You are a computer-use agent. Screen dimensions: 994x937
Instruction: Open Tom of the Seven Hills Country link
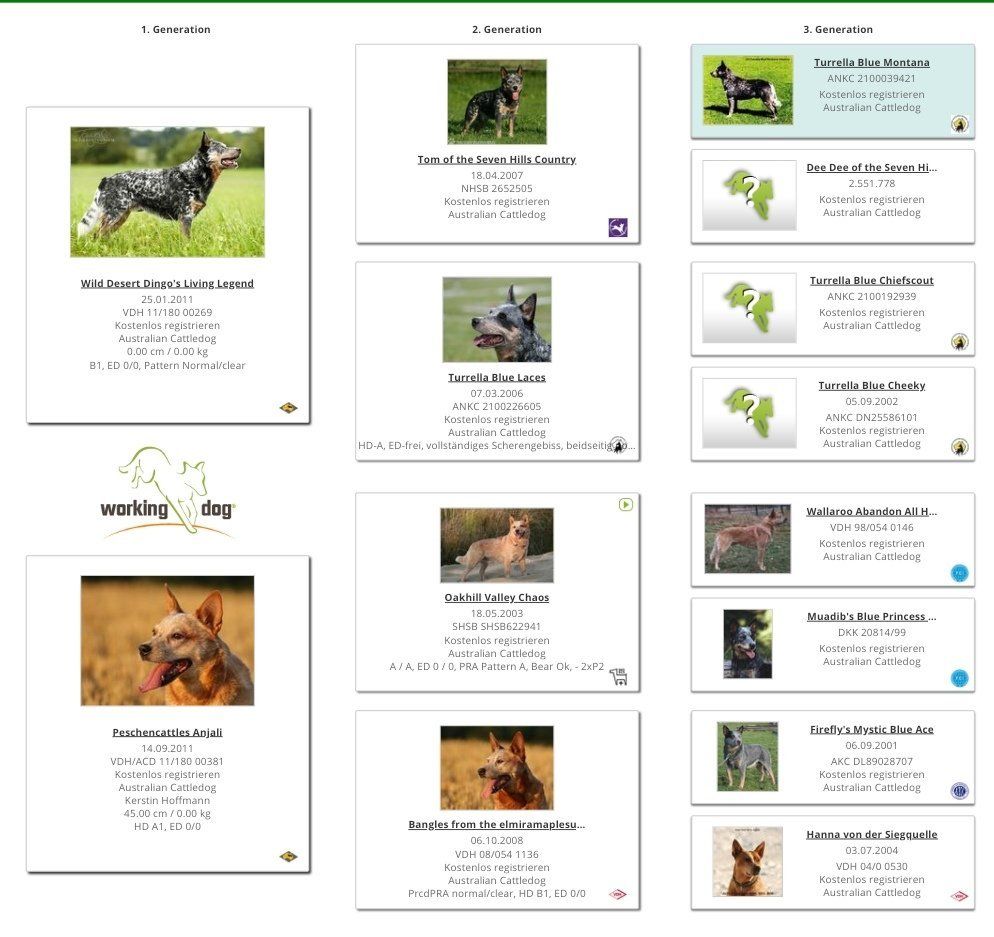[497, 160]
